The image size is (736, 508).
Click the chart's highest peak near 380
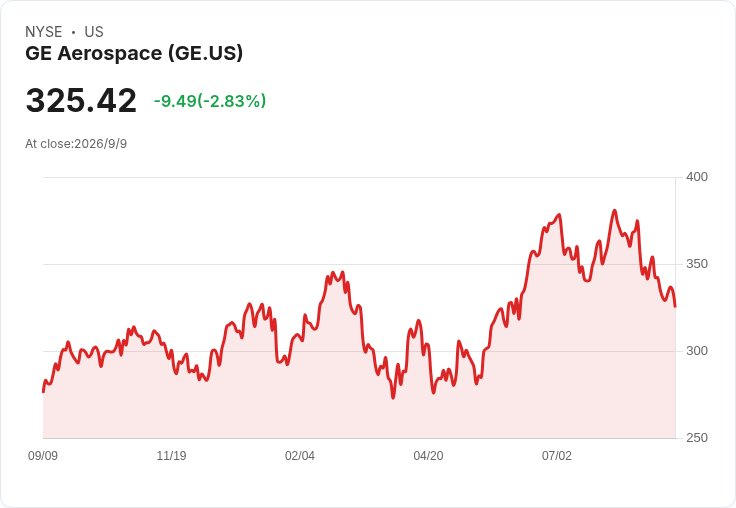[x=614, y=211]
